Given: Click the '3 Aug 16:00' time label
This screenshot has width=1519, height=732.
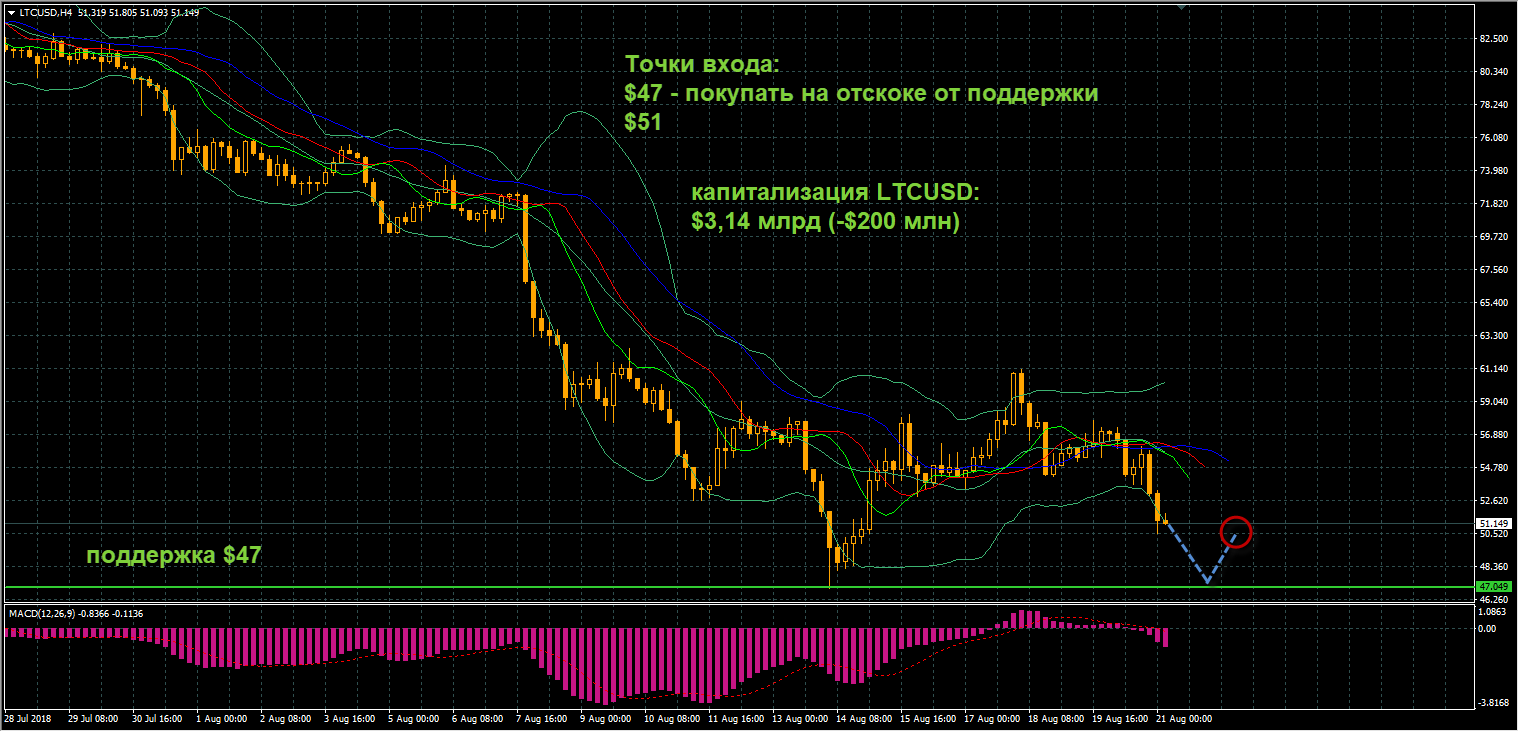Looking at the screenshot, I should coord(349,718).
